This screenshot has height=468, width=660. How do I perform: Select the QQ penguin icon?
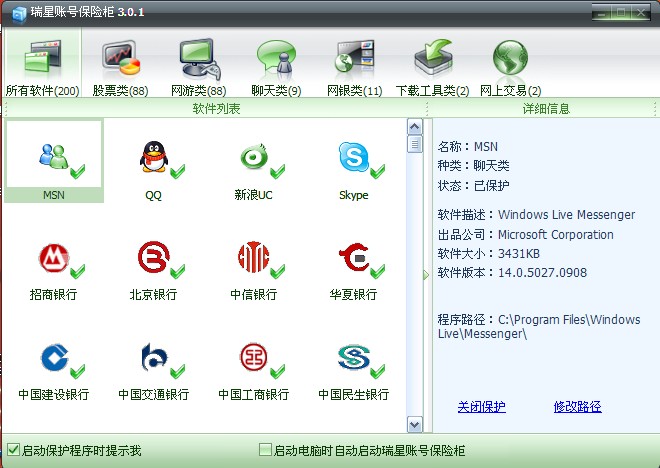point(154,157)
